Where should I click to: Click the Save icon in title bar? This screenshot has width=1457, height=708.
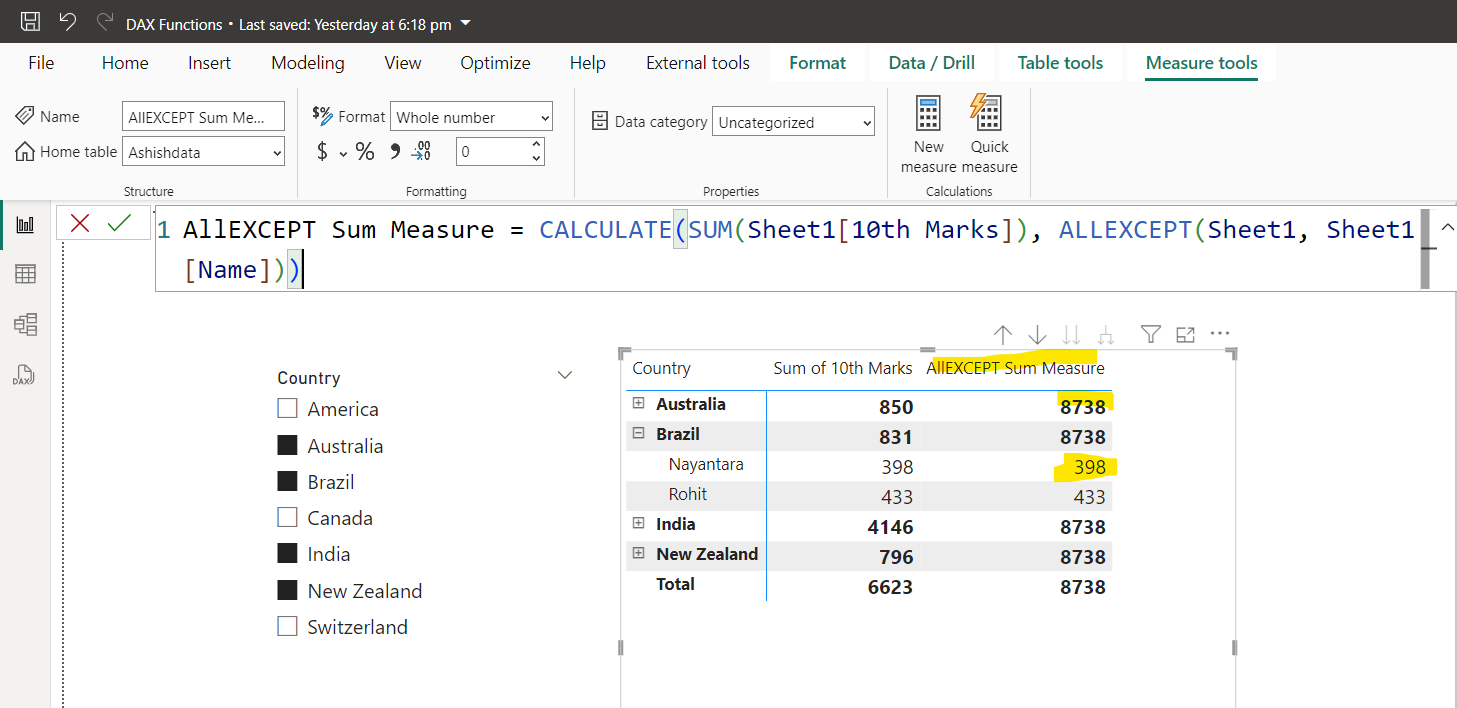click(31, 22)
